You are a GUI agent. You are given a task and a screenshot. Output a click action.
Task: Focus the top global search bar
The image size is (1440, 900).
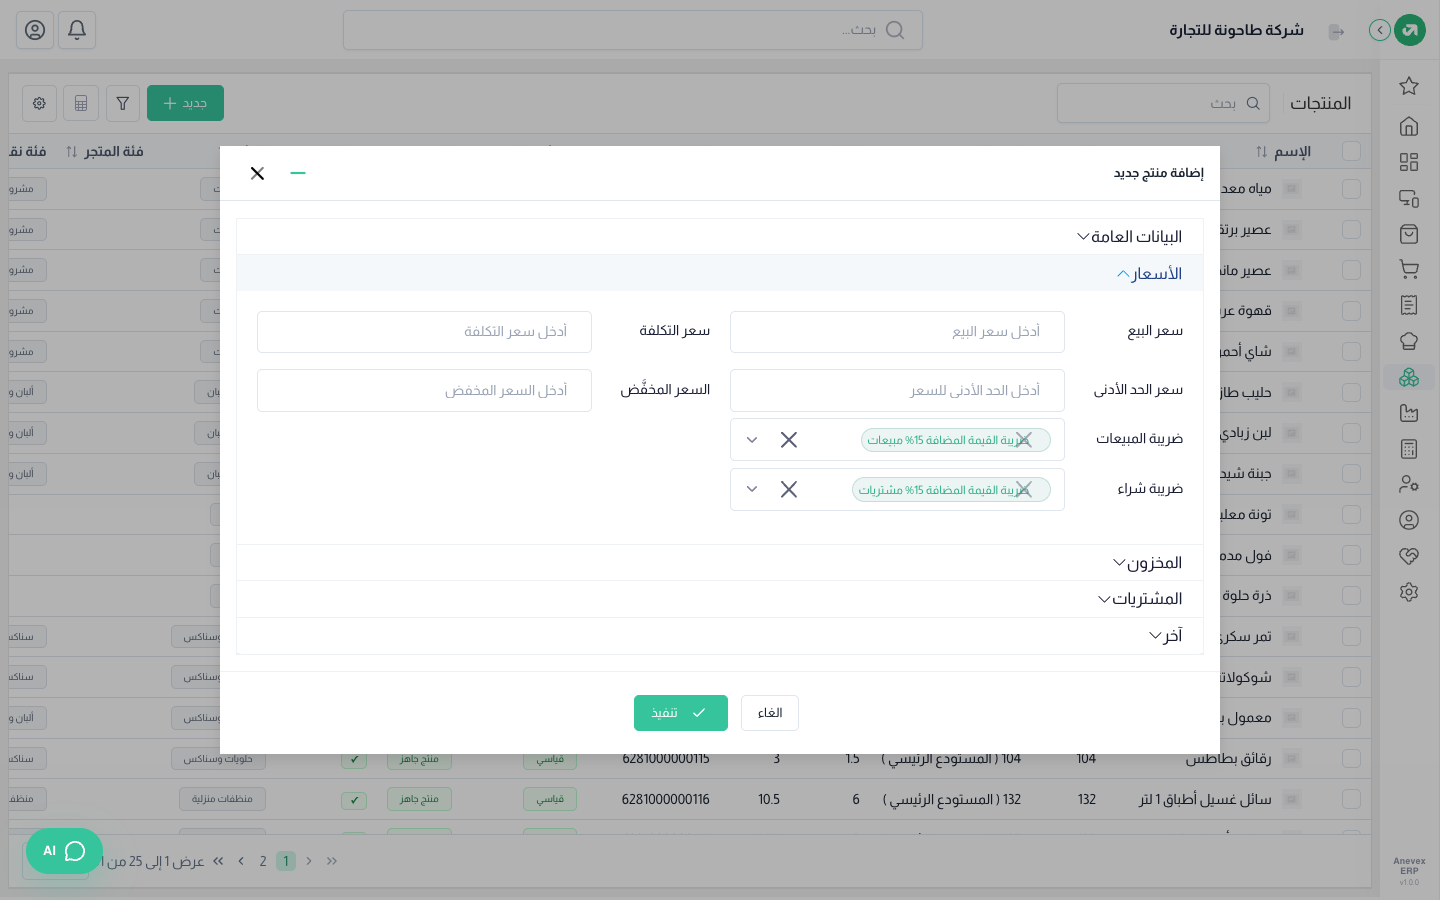click(x=633, y=30)
